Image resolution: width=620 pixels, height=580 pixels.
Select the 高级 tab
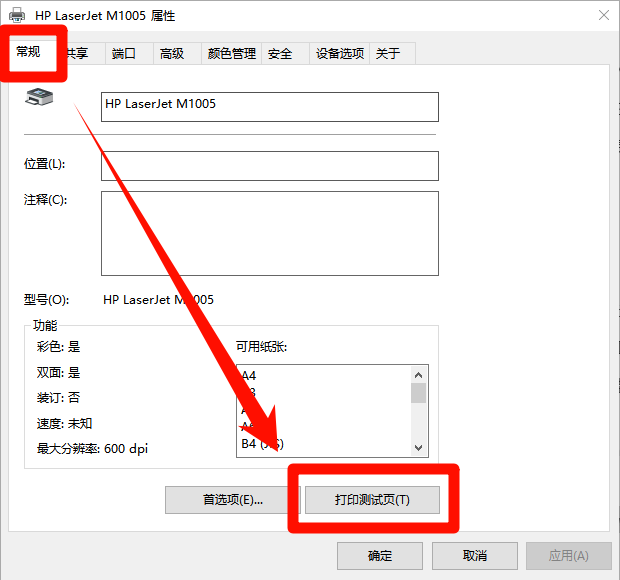click(x=172, y=54)
